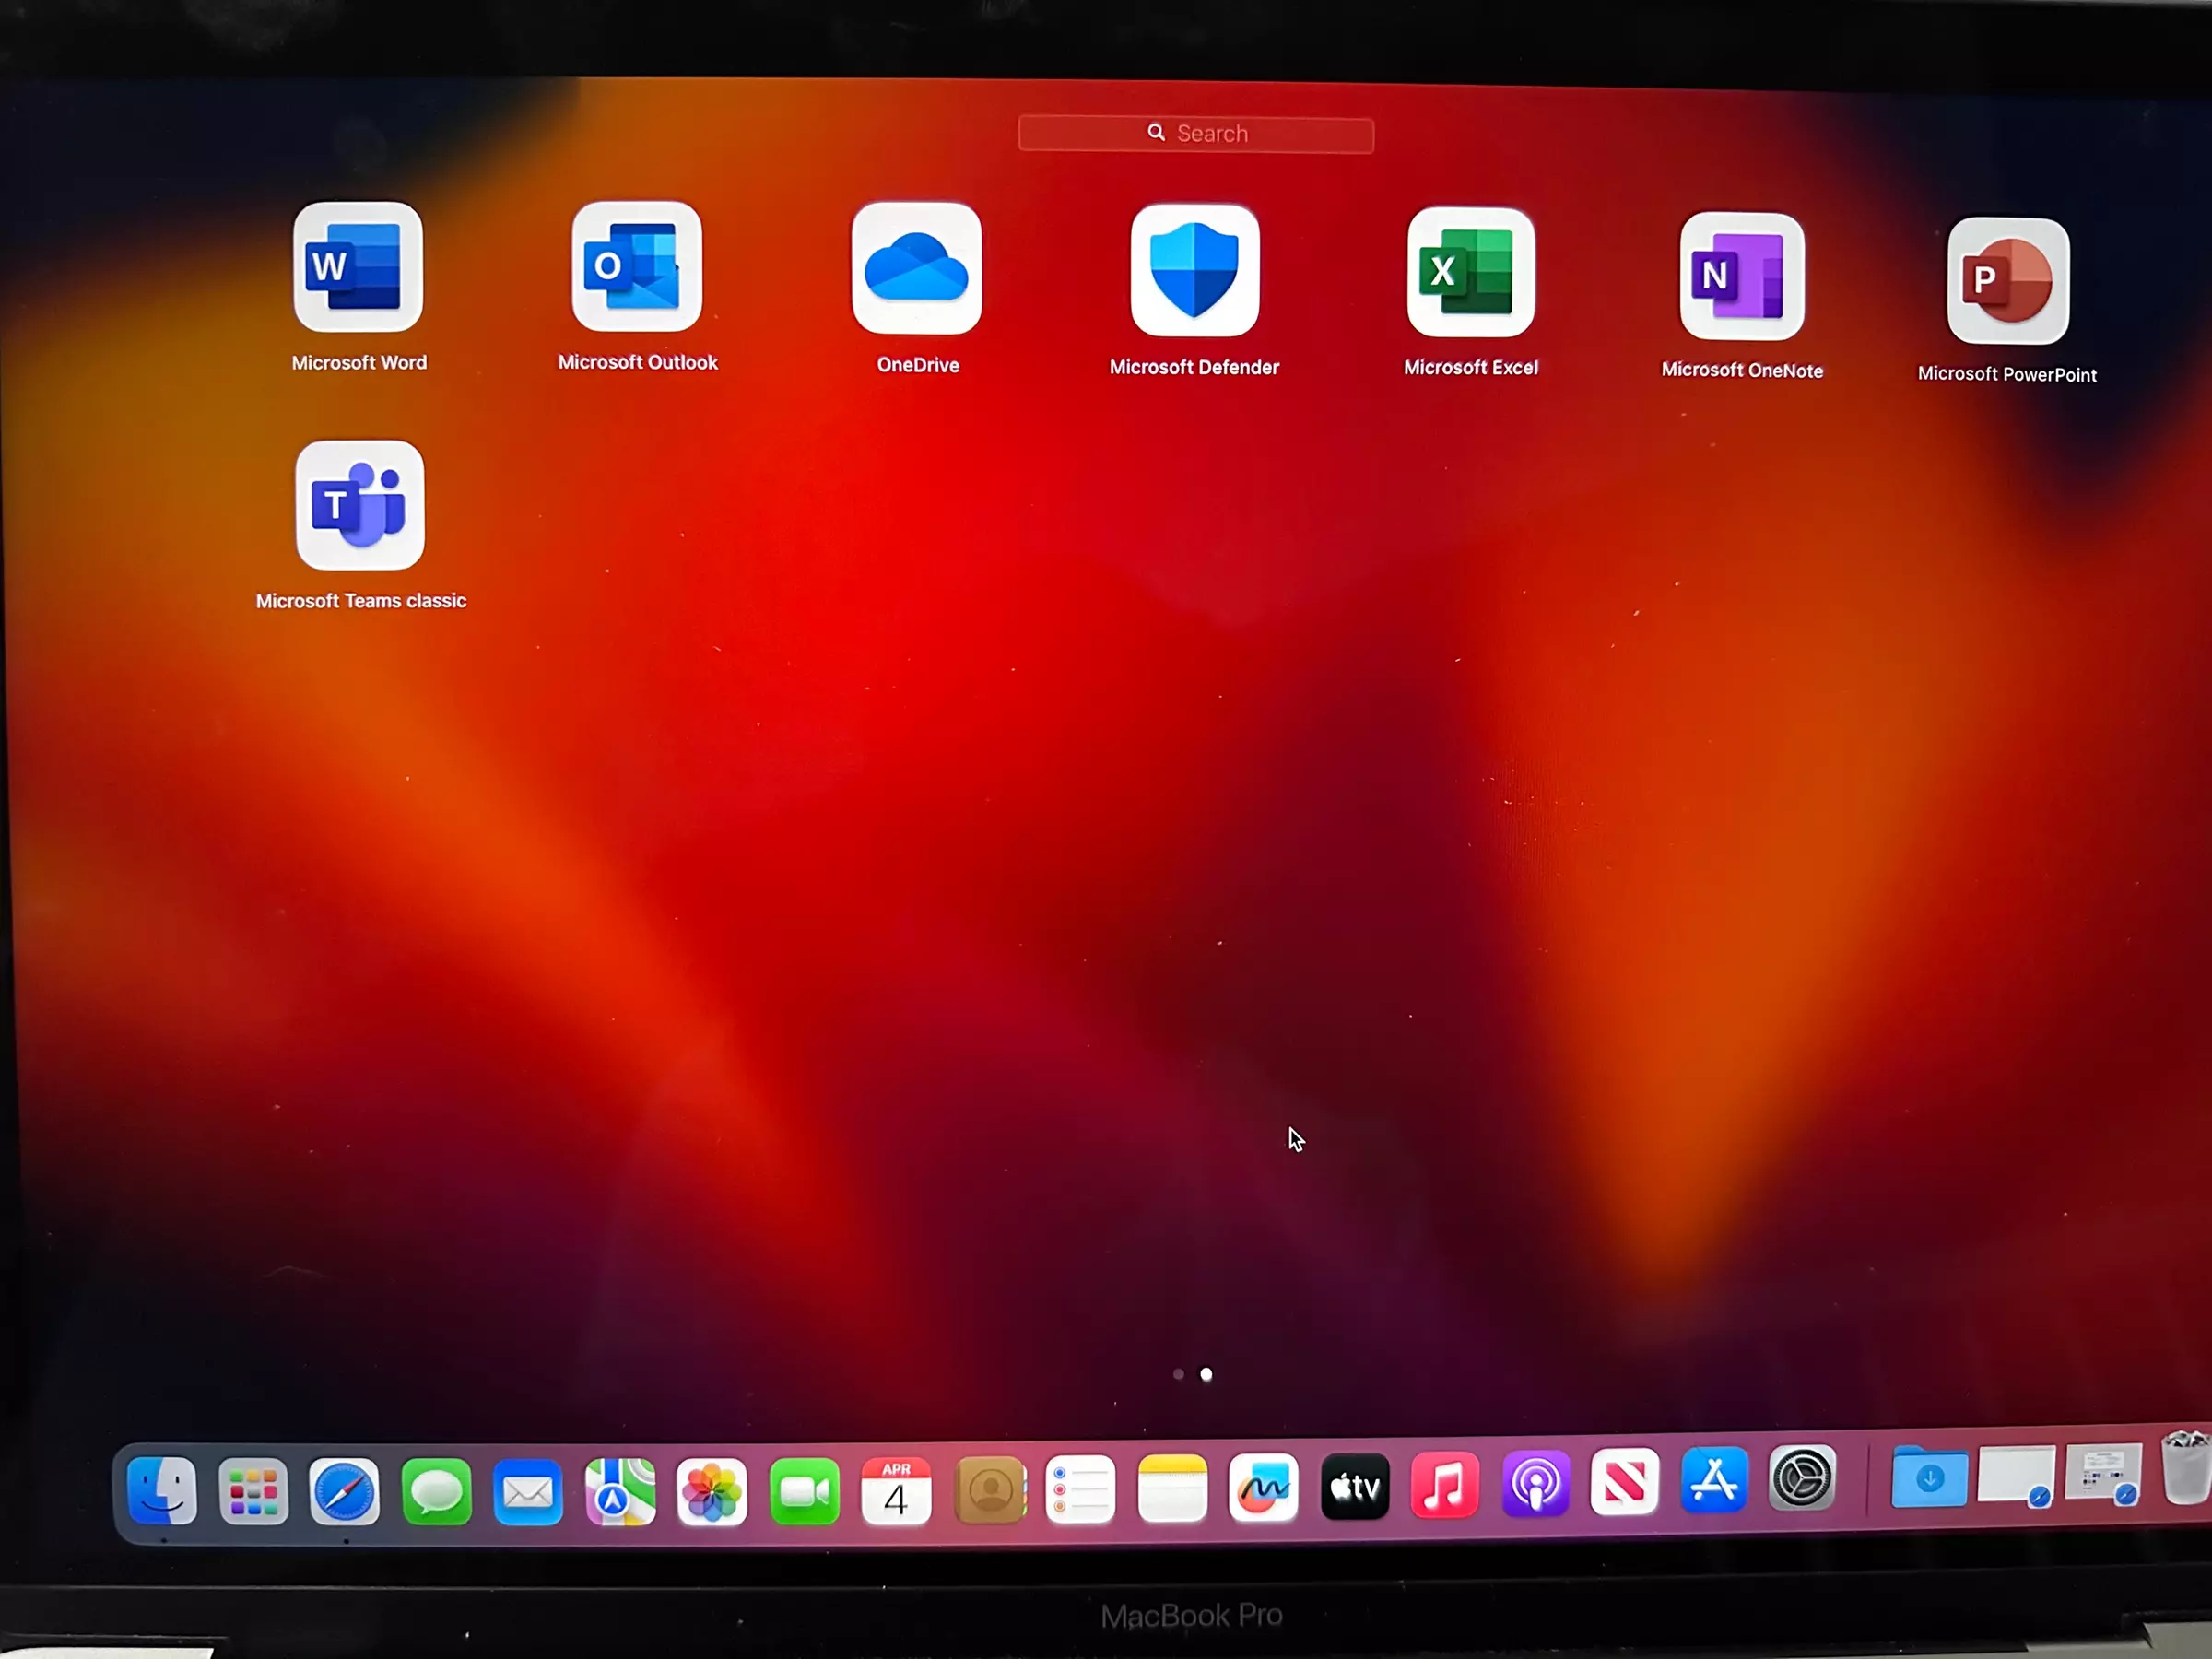Viewport: 2212px width, 1659px height.
Task: Open Microsoft Word from Launchpad
Action: click(x=358, y=267)
